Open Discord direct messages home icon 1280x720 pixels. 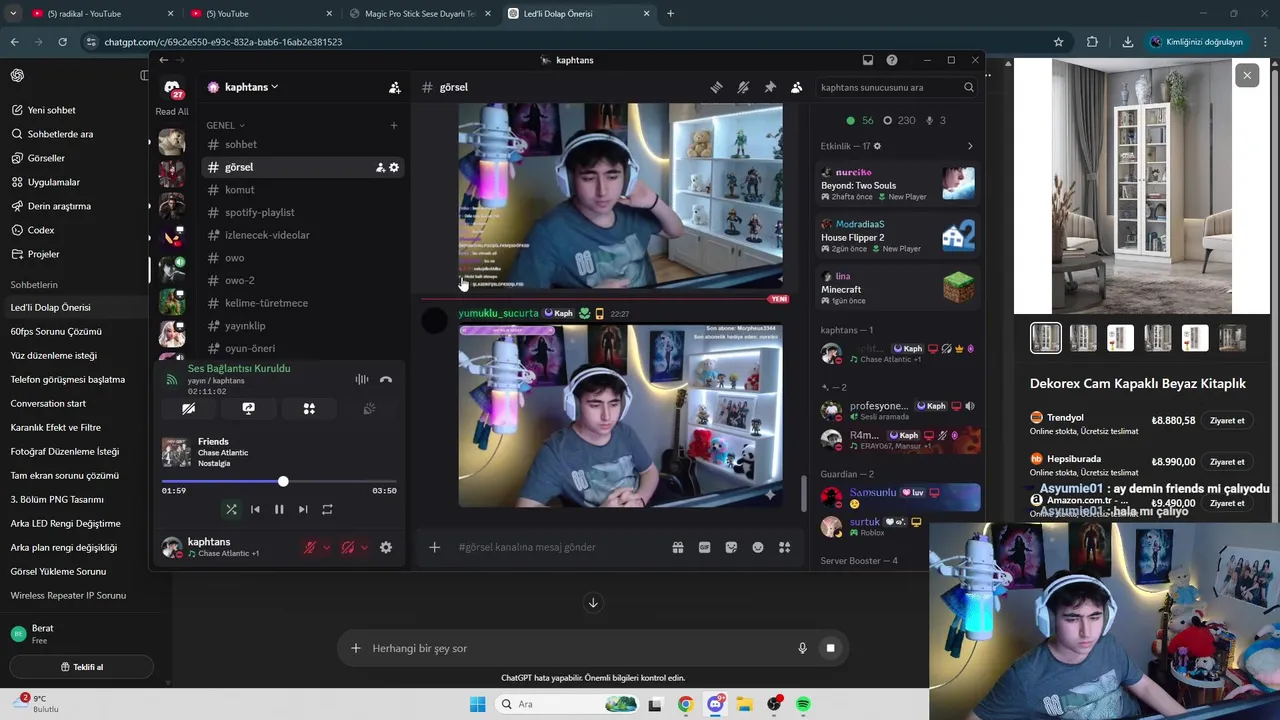(172, 87)
